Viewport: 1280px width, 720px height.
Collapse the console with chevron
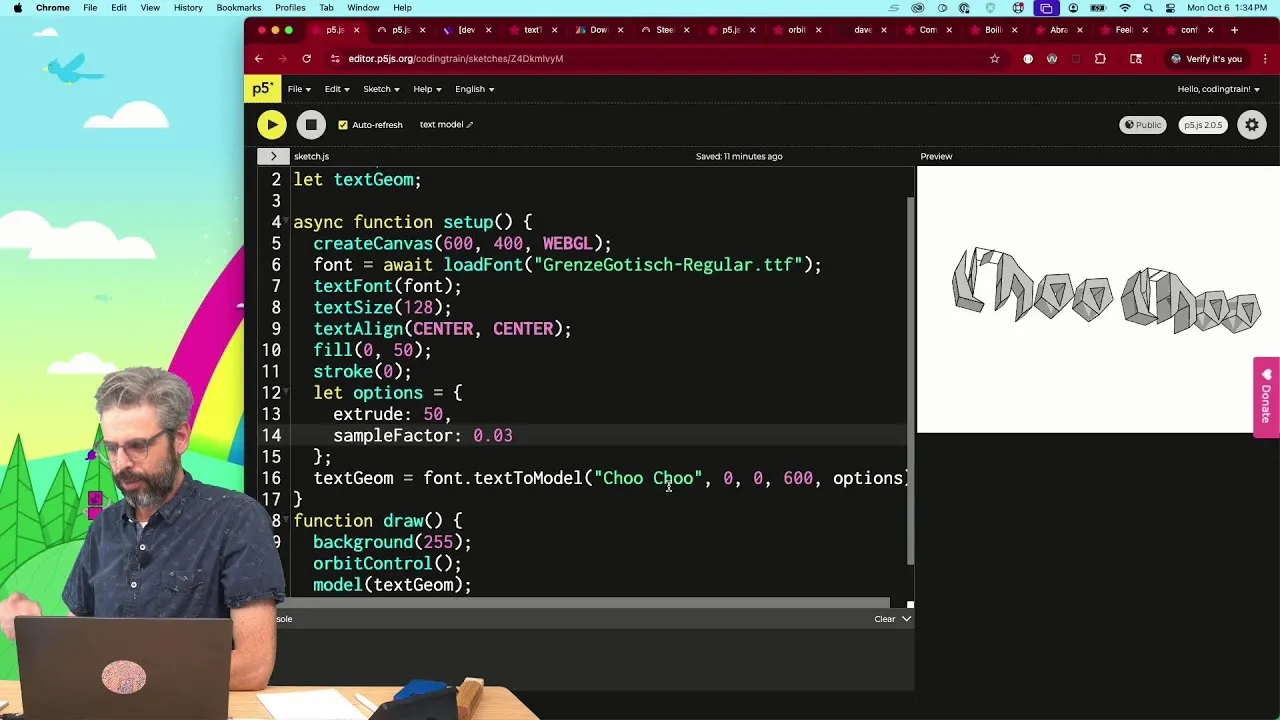[906, 619]
